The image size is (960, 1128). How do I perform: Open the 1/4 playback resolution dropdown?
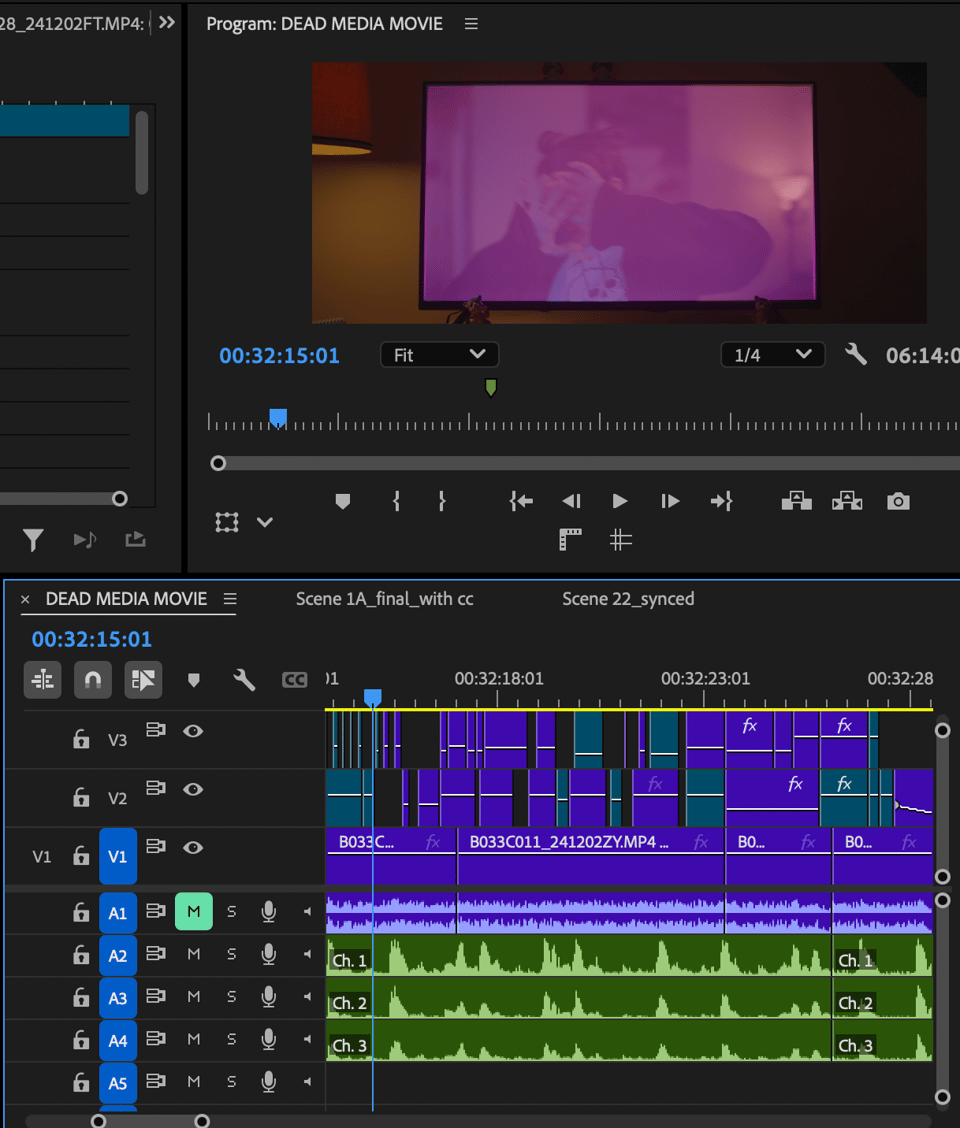tap(772, 355)
